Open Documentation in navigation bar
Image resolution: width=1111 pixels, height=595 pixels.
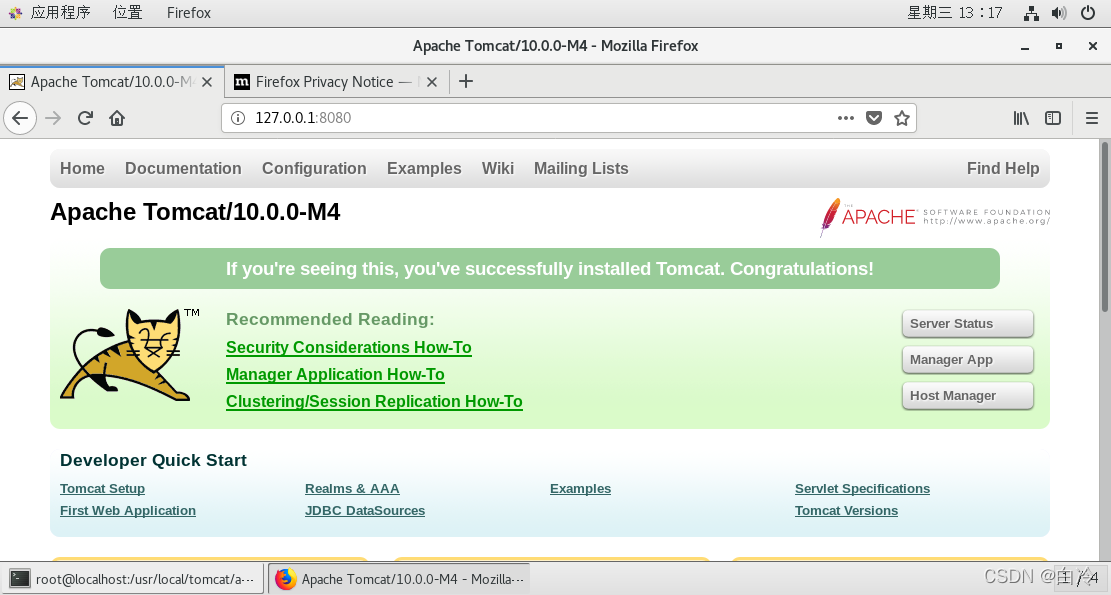pos(184,169)
